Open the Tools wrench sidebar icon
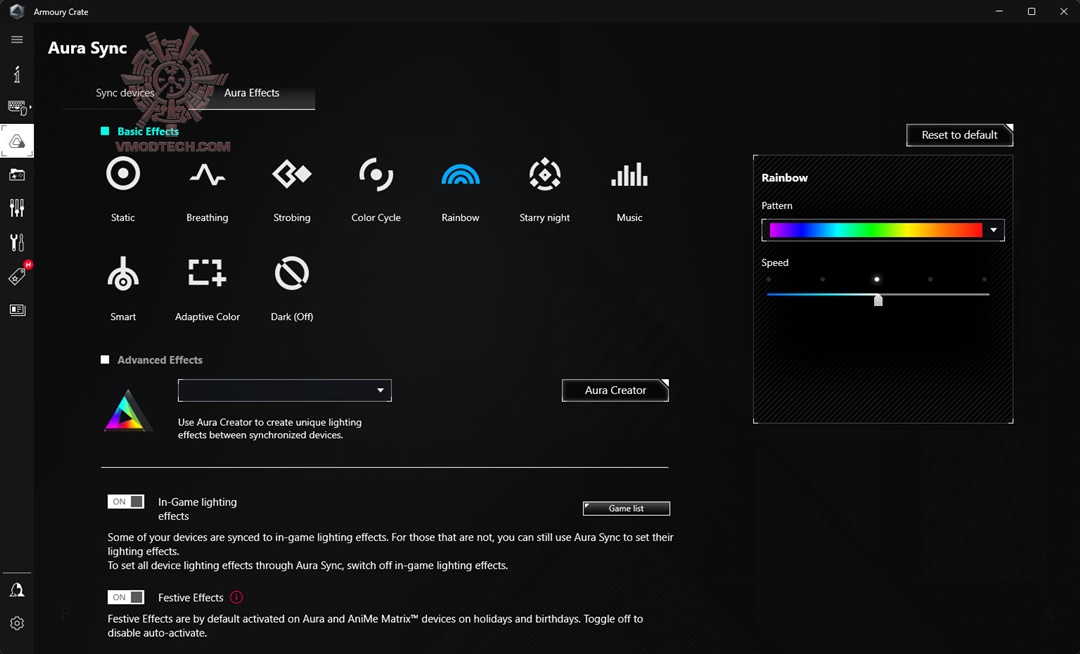1080x654 pixels. tap(17, 242)
